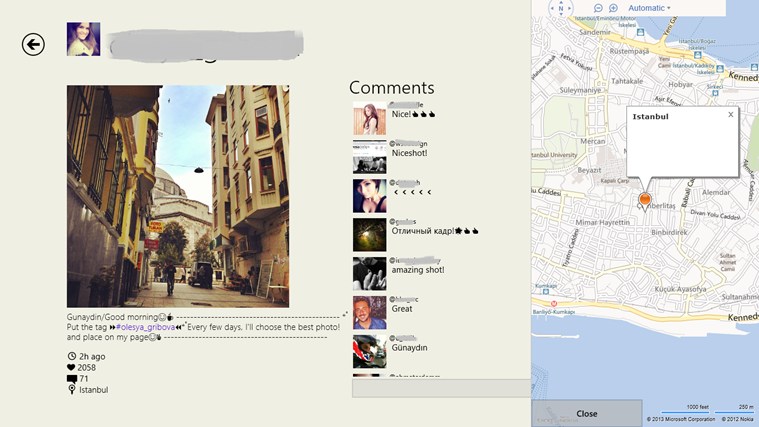Open the Istanbul street photo
Image resolution: width=759 pixels, height=427 pixels.
tap(178, 196)
